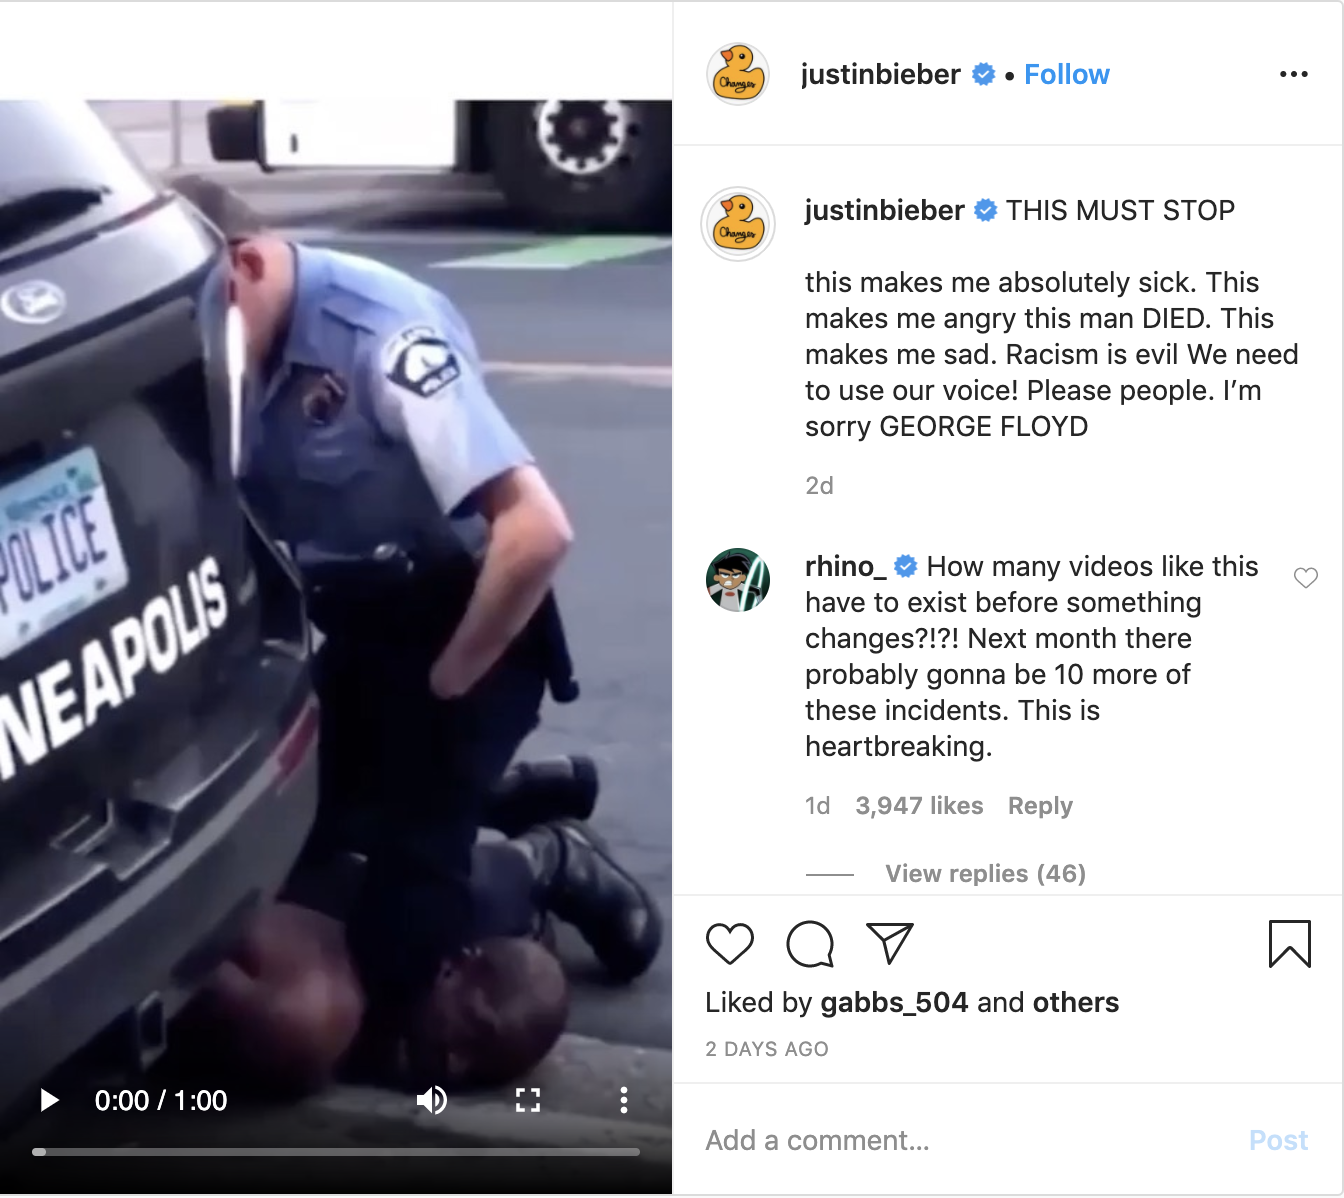Open the comment speech bubble icon

click(810, 944)
